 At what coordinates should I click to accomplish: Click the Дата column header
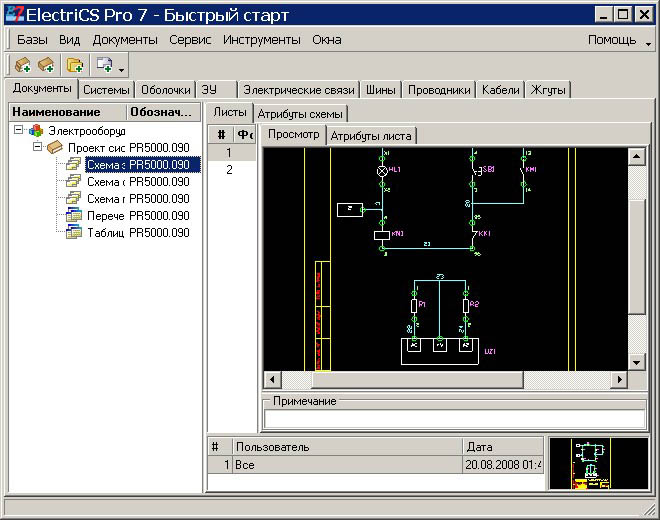[x=503, y=447]
